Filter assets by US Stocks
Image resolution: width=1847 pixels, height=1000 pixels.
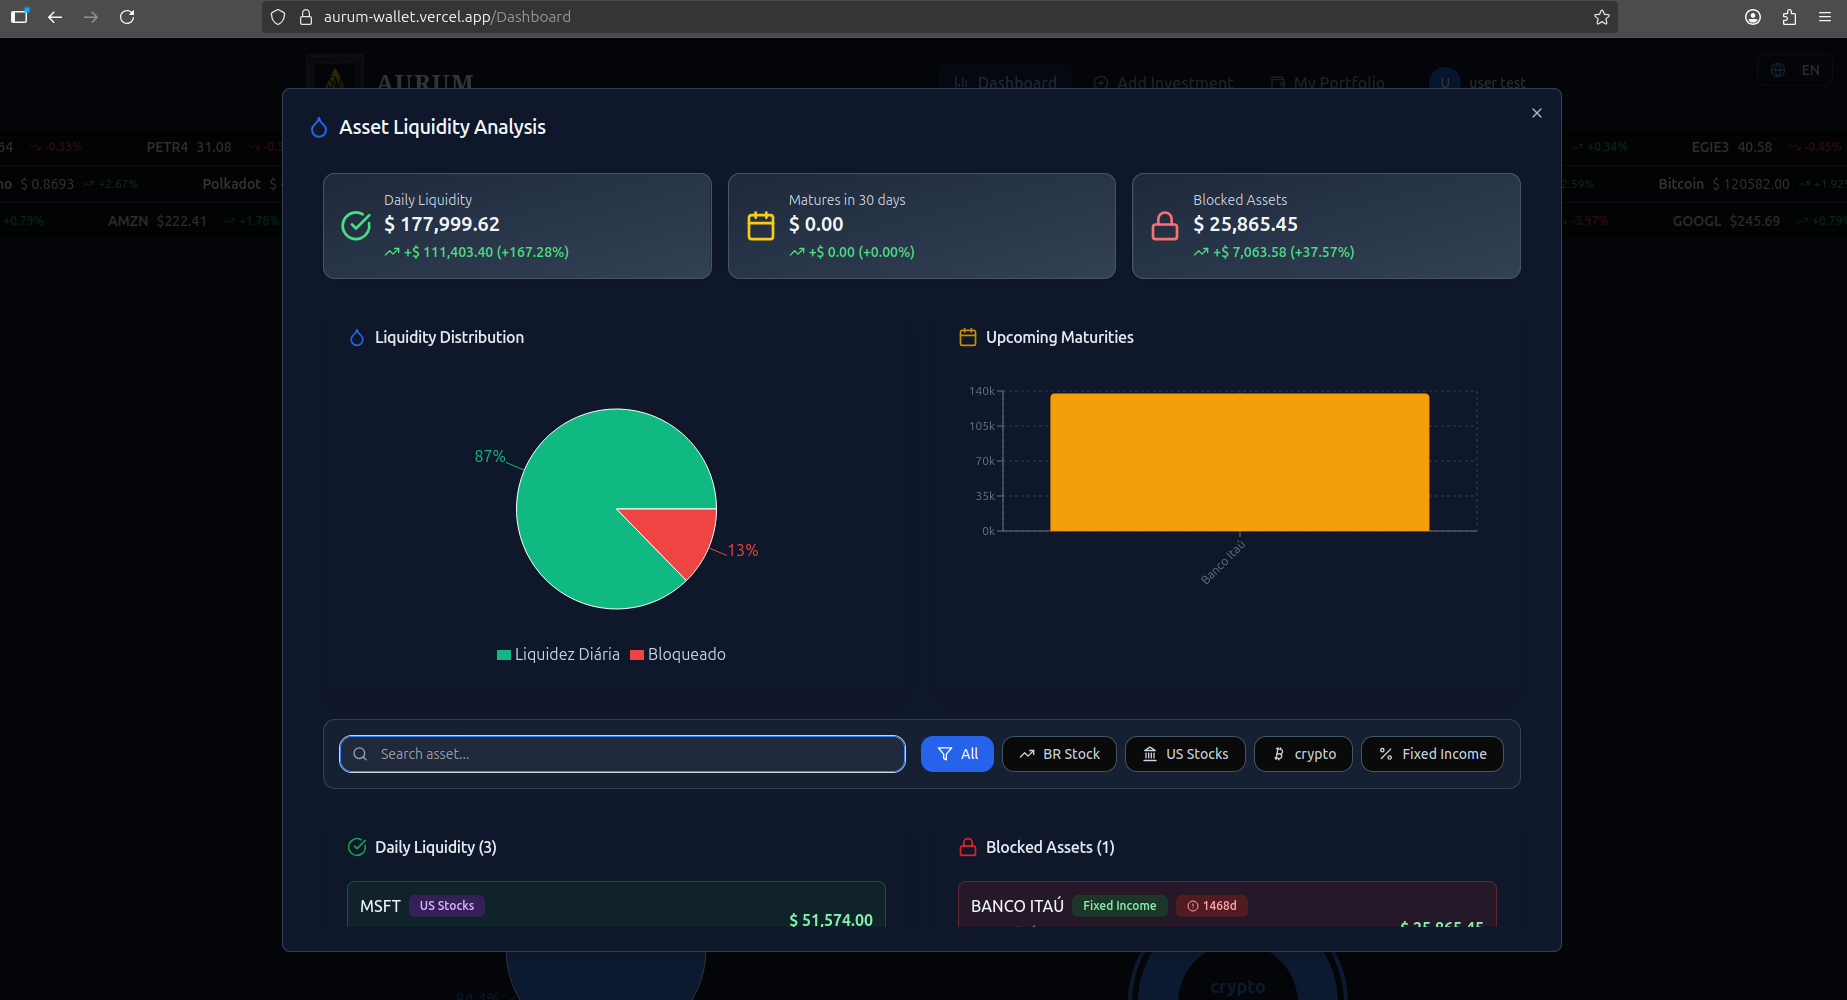[x=1185, y=754]
